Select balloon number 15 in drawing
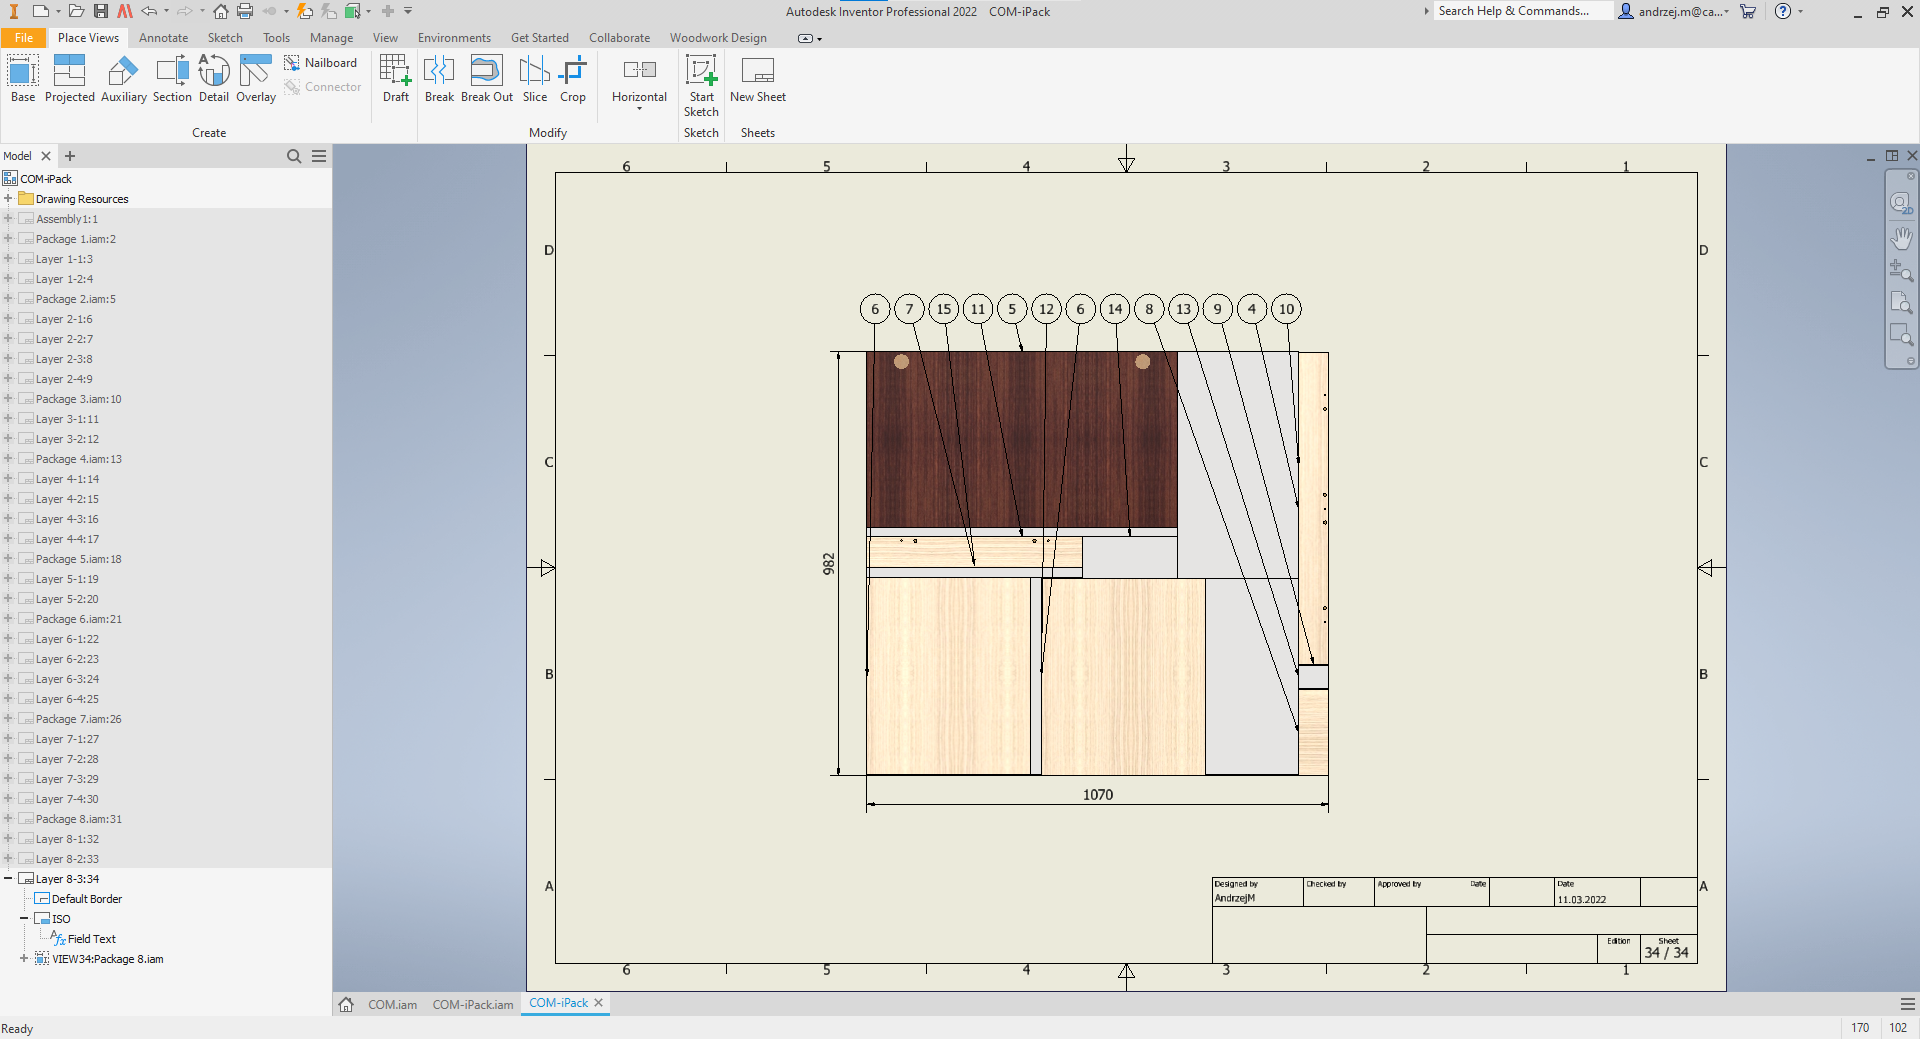The width and height of the screenshot is (1920, 1039). click(943, 309)
